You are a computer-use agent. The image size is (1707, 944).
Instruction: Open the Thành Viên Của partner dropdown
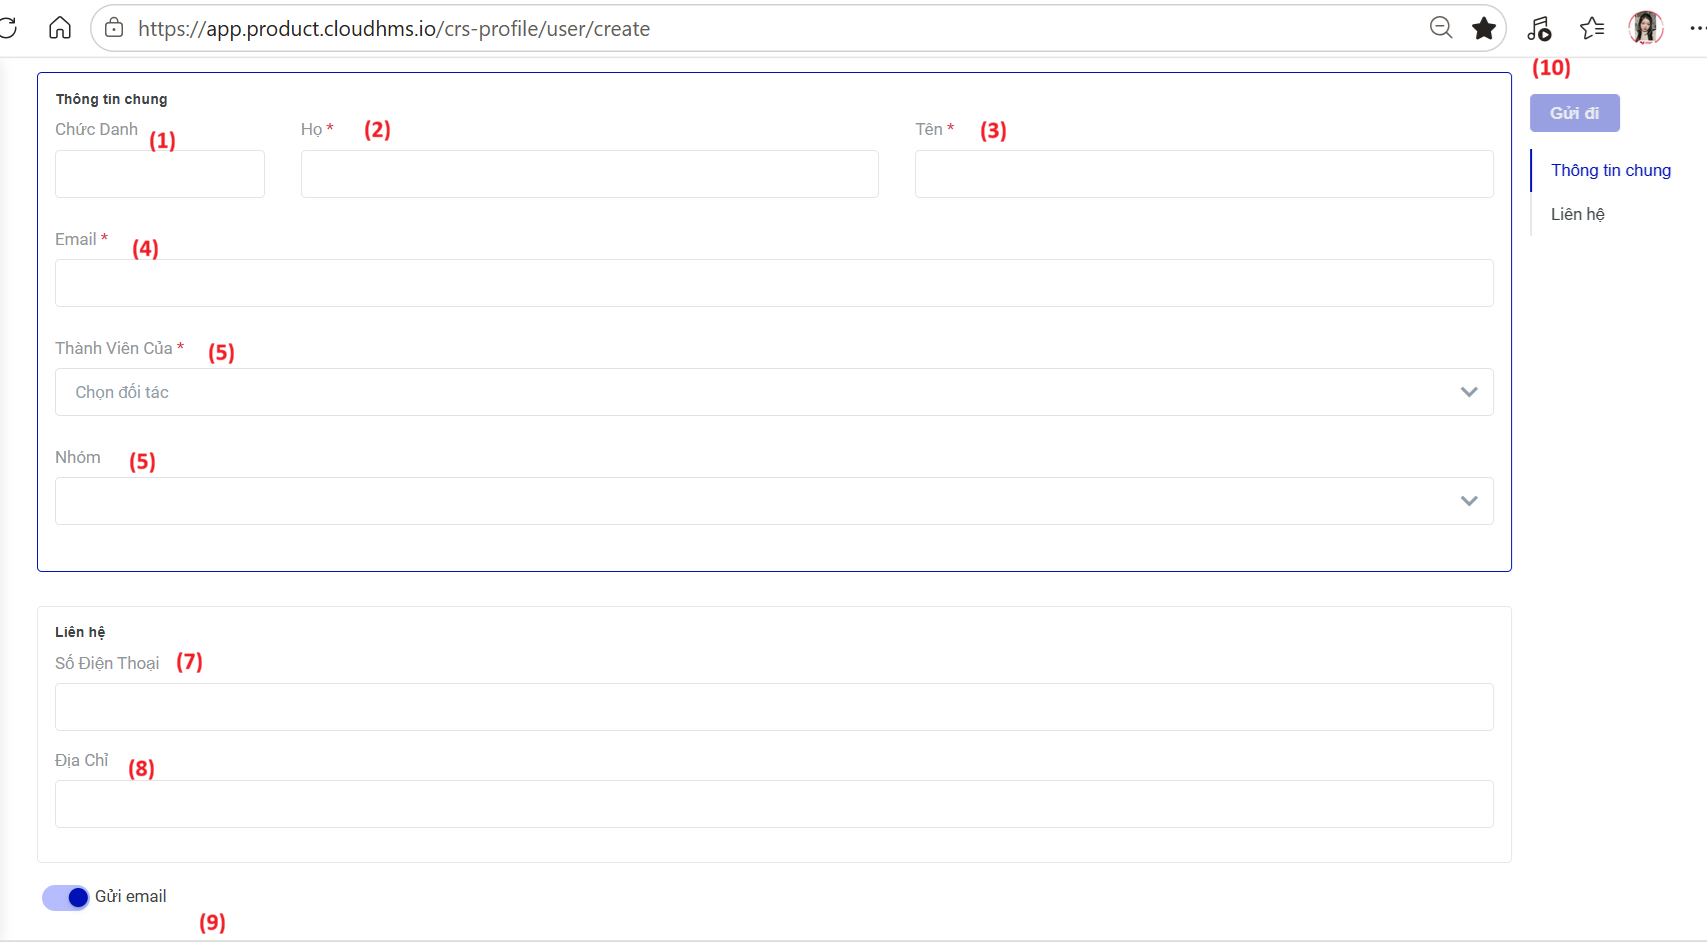pos(774,392)
